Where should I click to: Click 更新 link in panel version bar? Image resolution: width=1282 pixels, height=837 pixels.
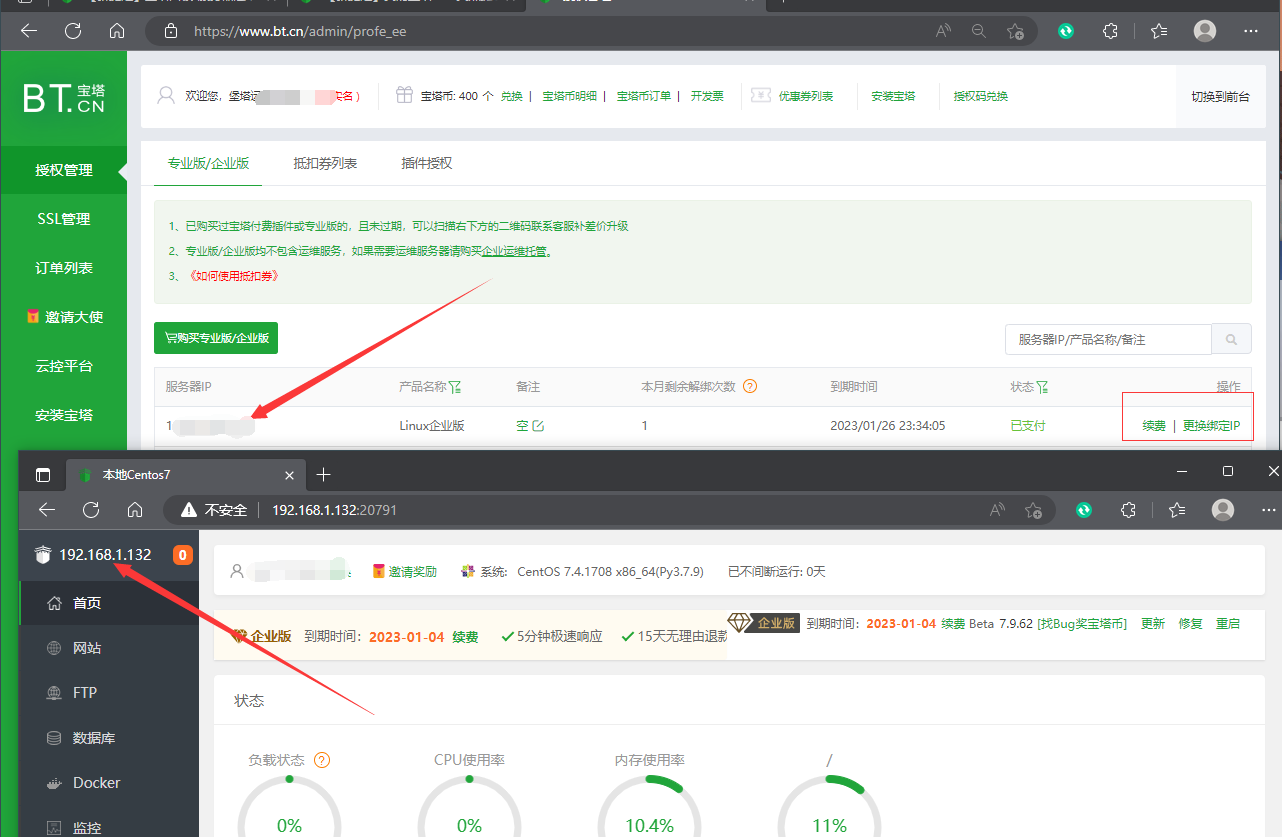click(1153, 623)
